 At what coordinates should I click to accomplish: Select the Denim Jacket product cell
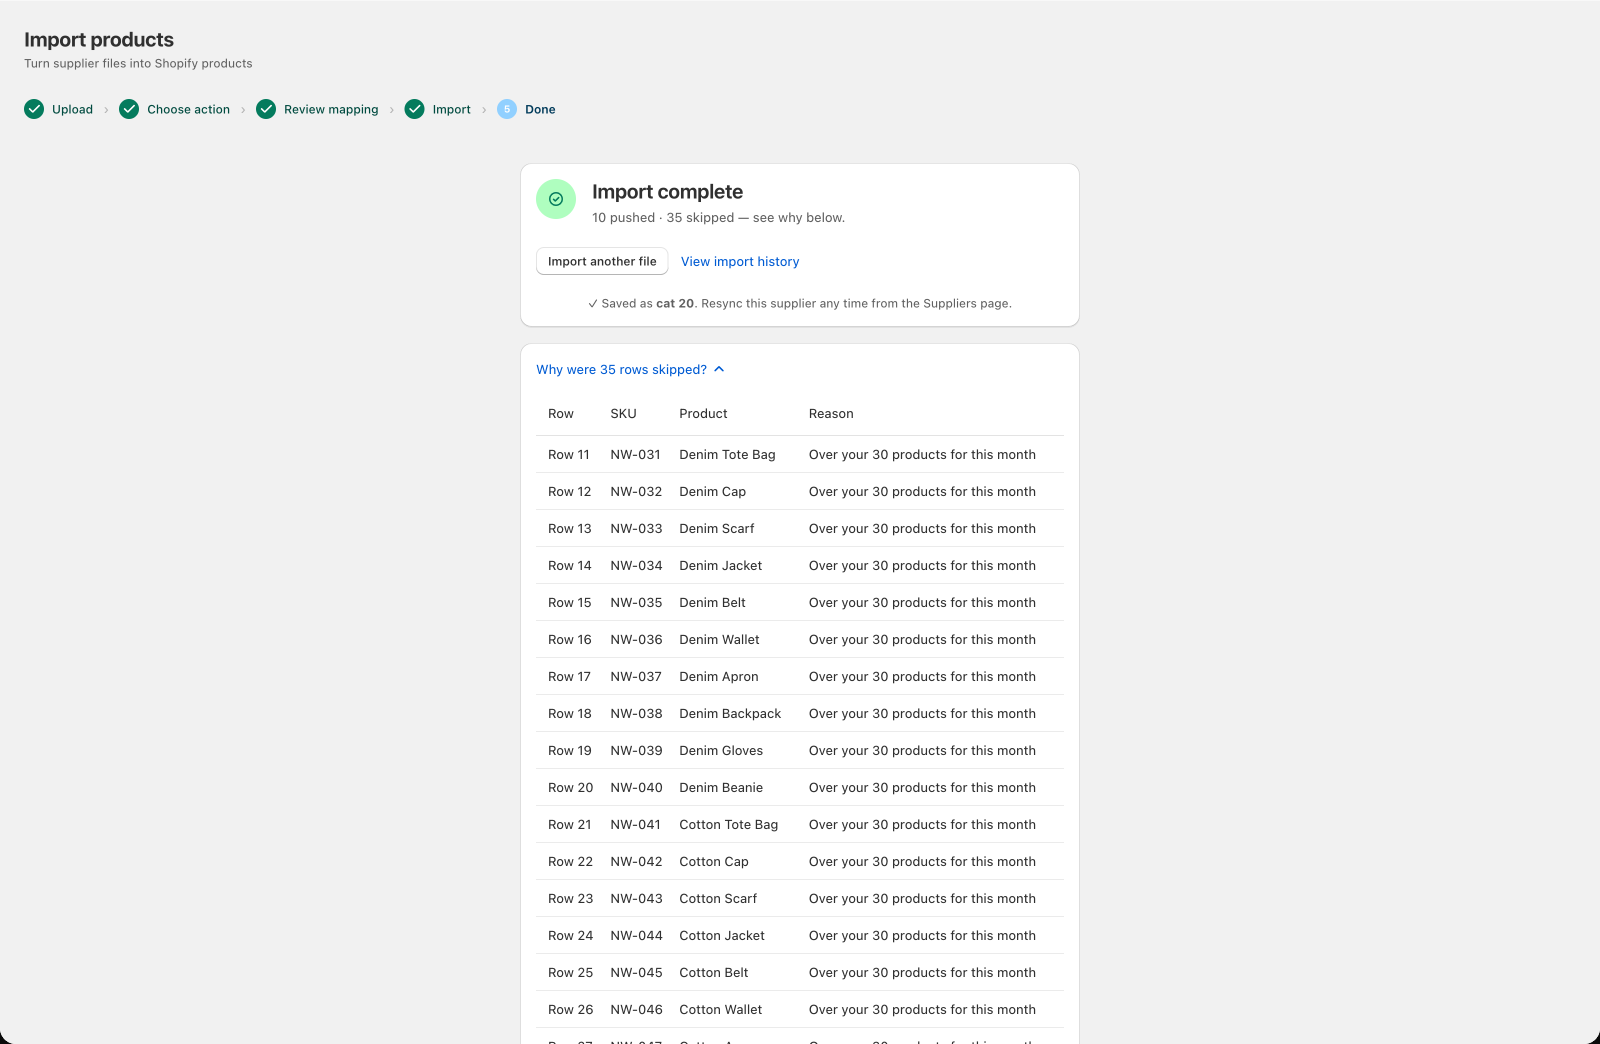click(x=720, y=566)
